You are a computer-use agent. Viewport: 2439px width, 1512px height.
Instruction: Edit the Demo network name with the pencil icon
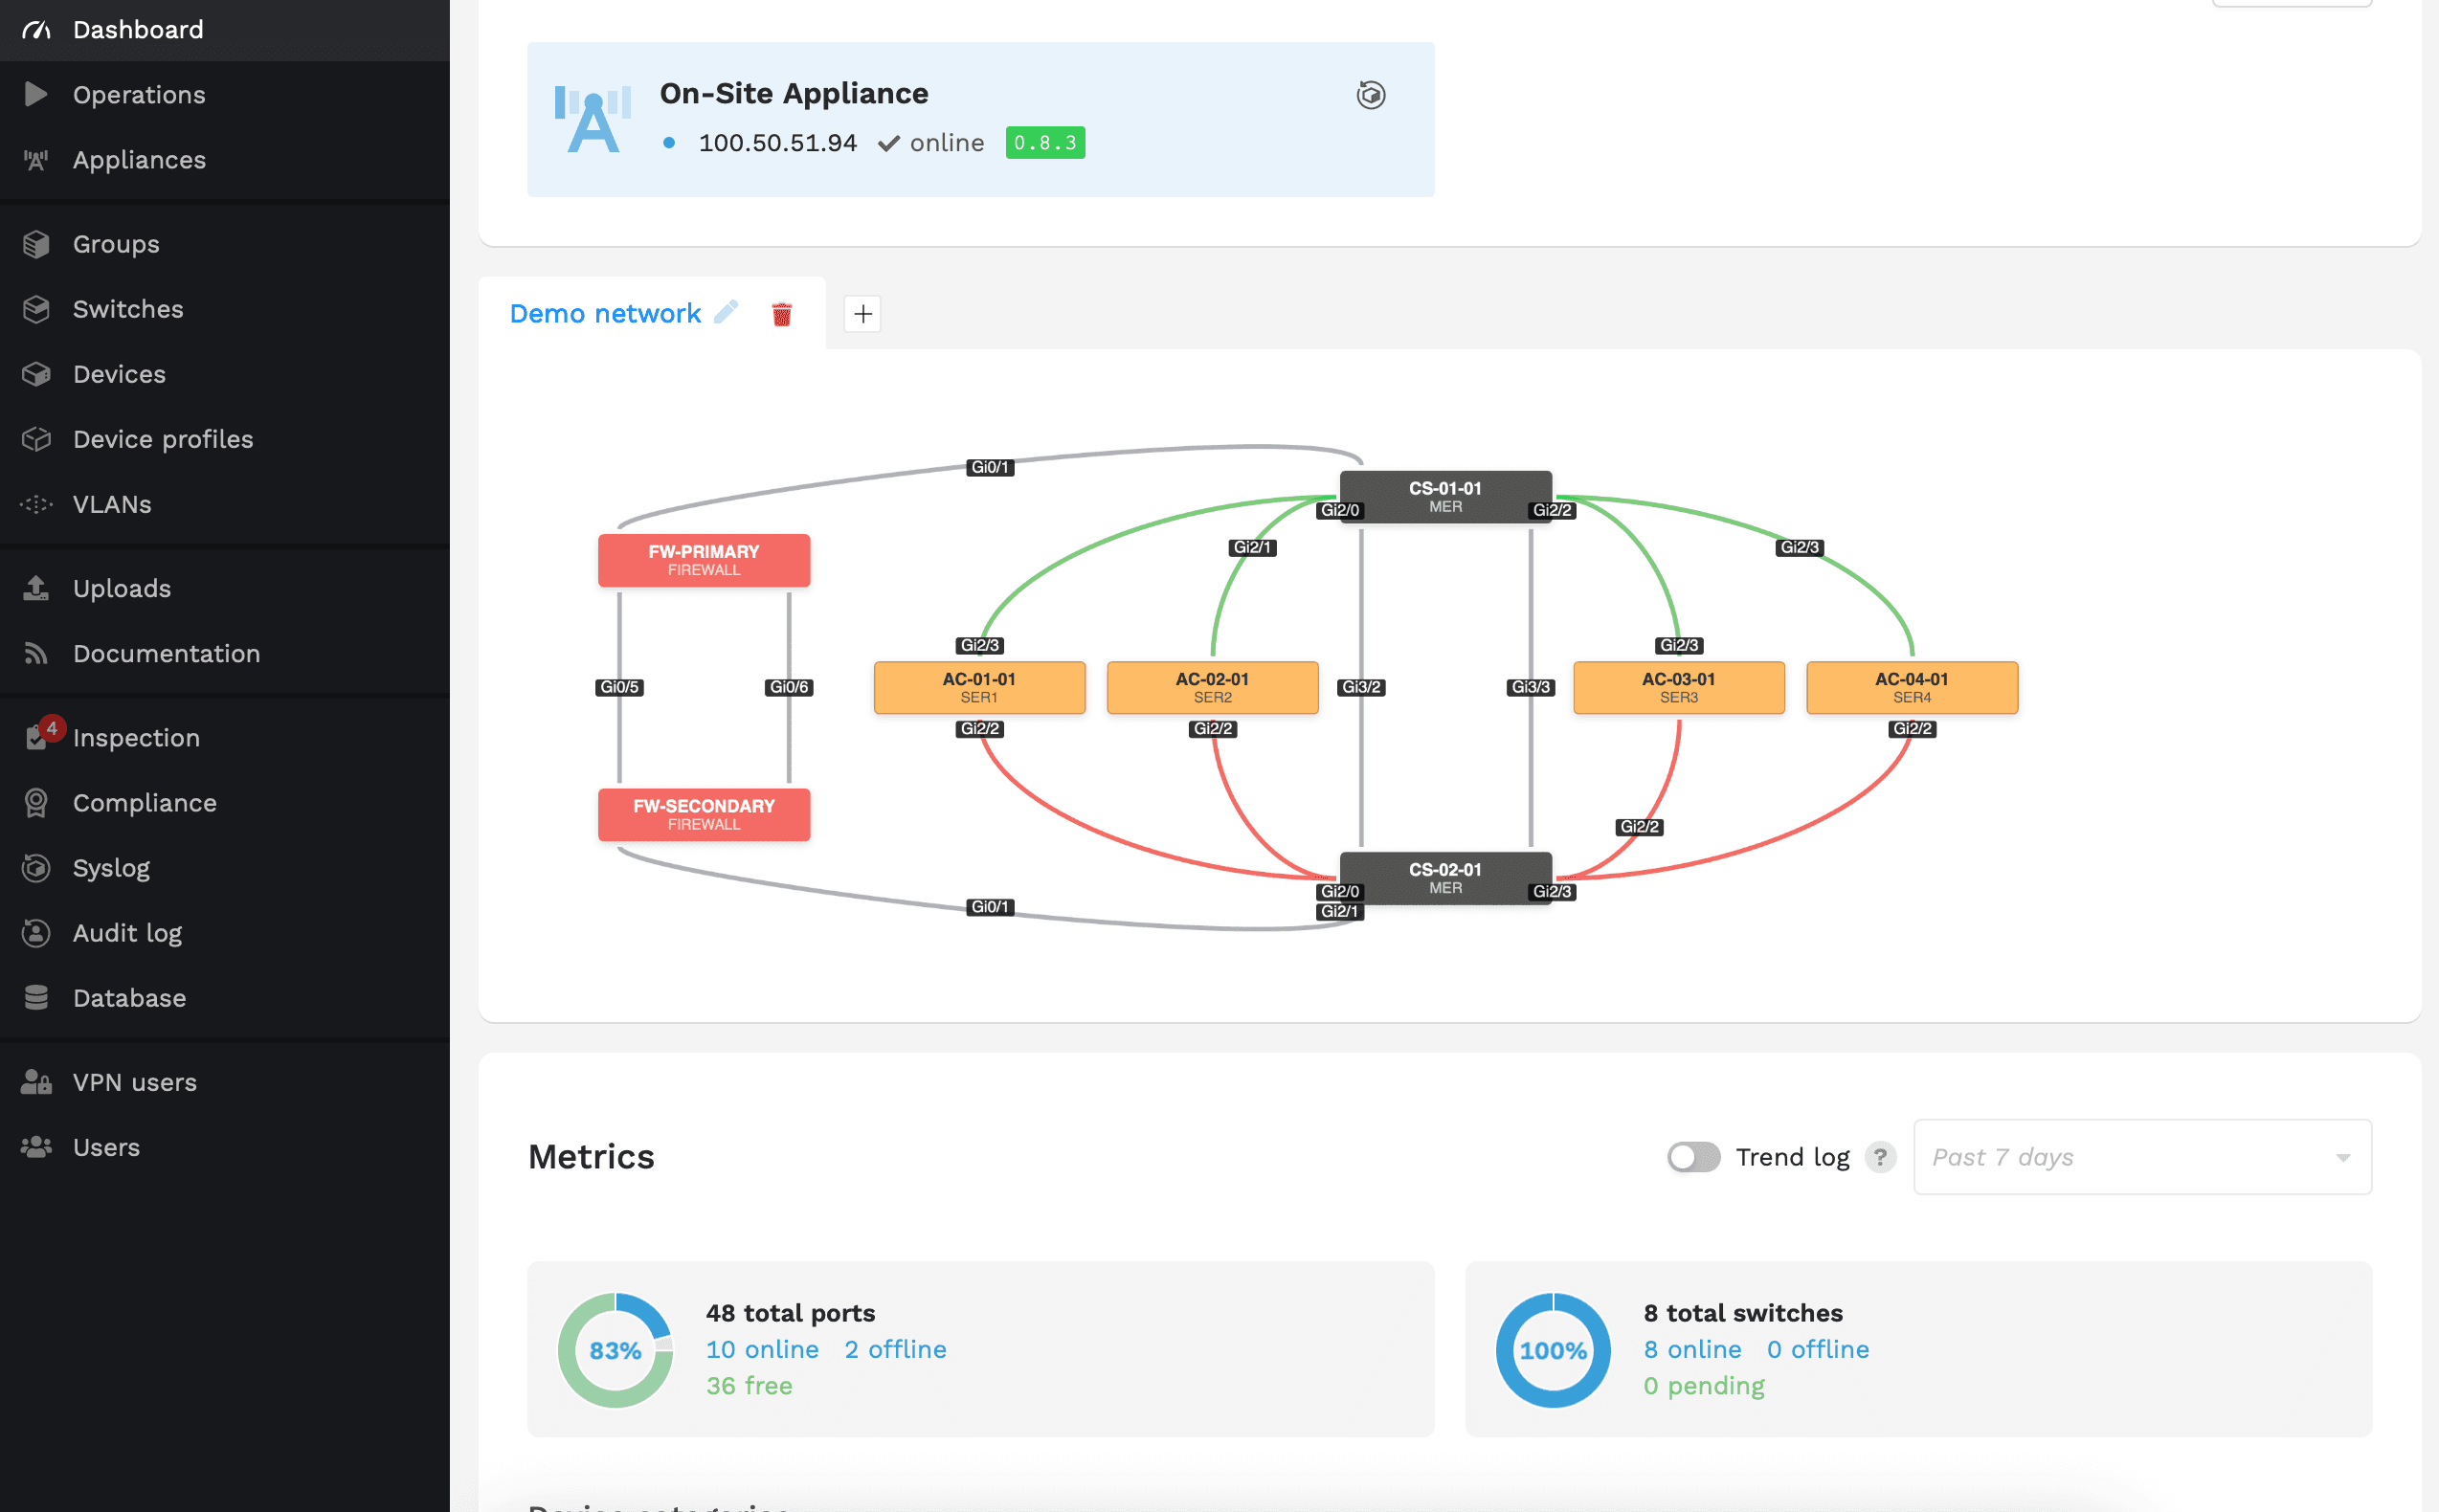click(726, 312)
